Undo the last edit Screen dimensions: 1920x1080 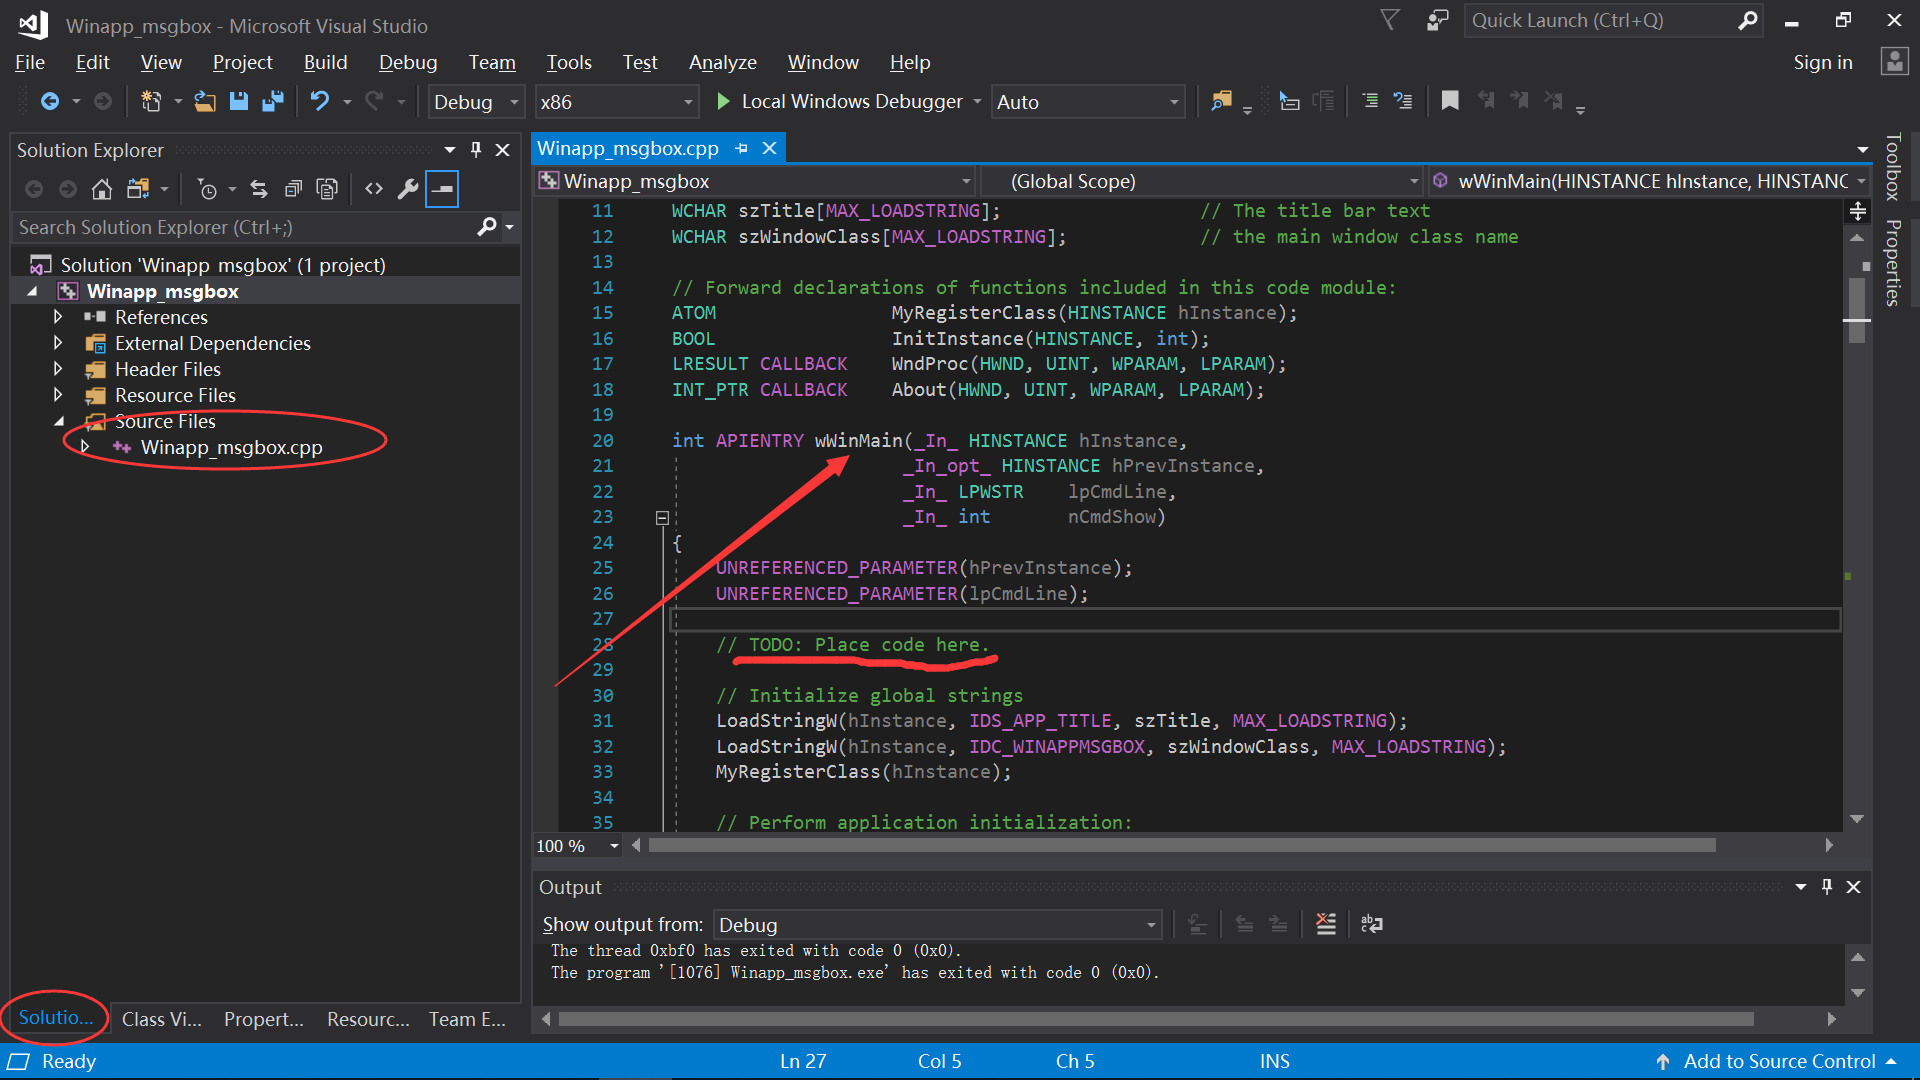click(320, 102)
